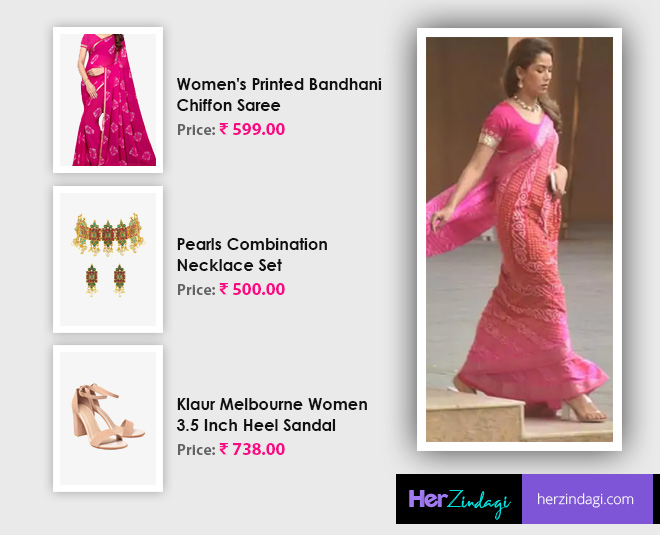This screenshot has height=535, width=660.
Task: Click the Klaur Melbourne Women Heel Sandal title
Action: click(x=272, y=415)
